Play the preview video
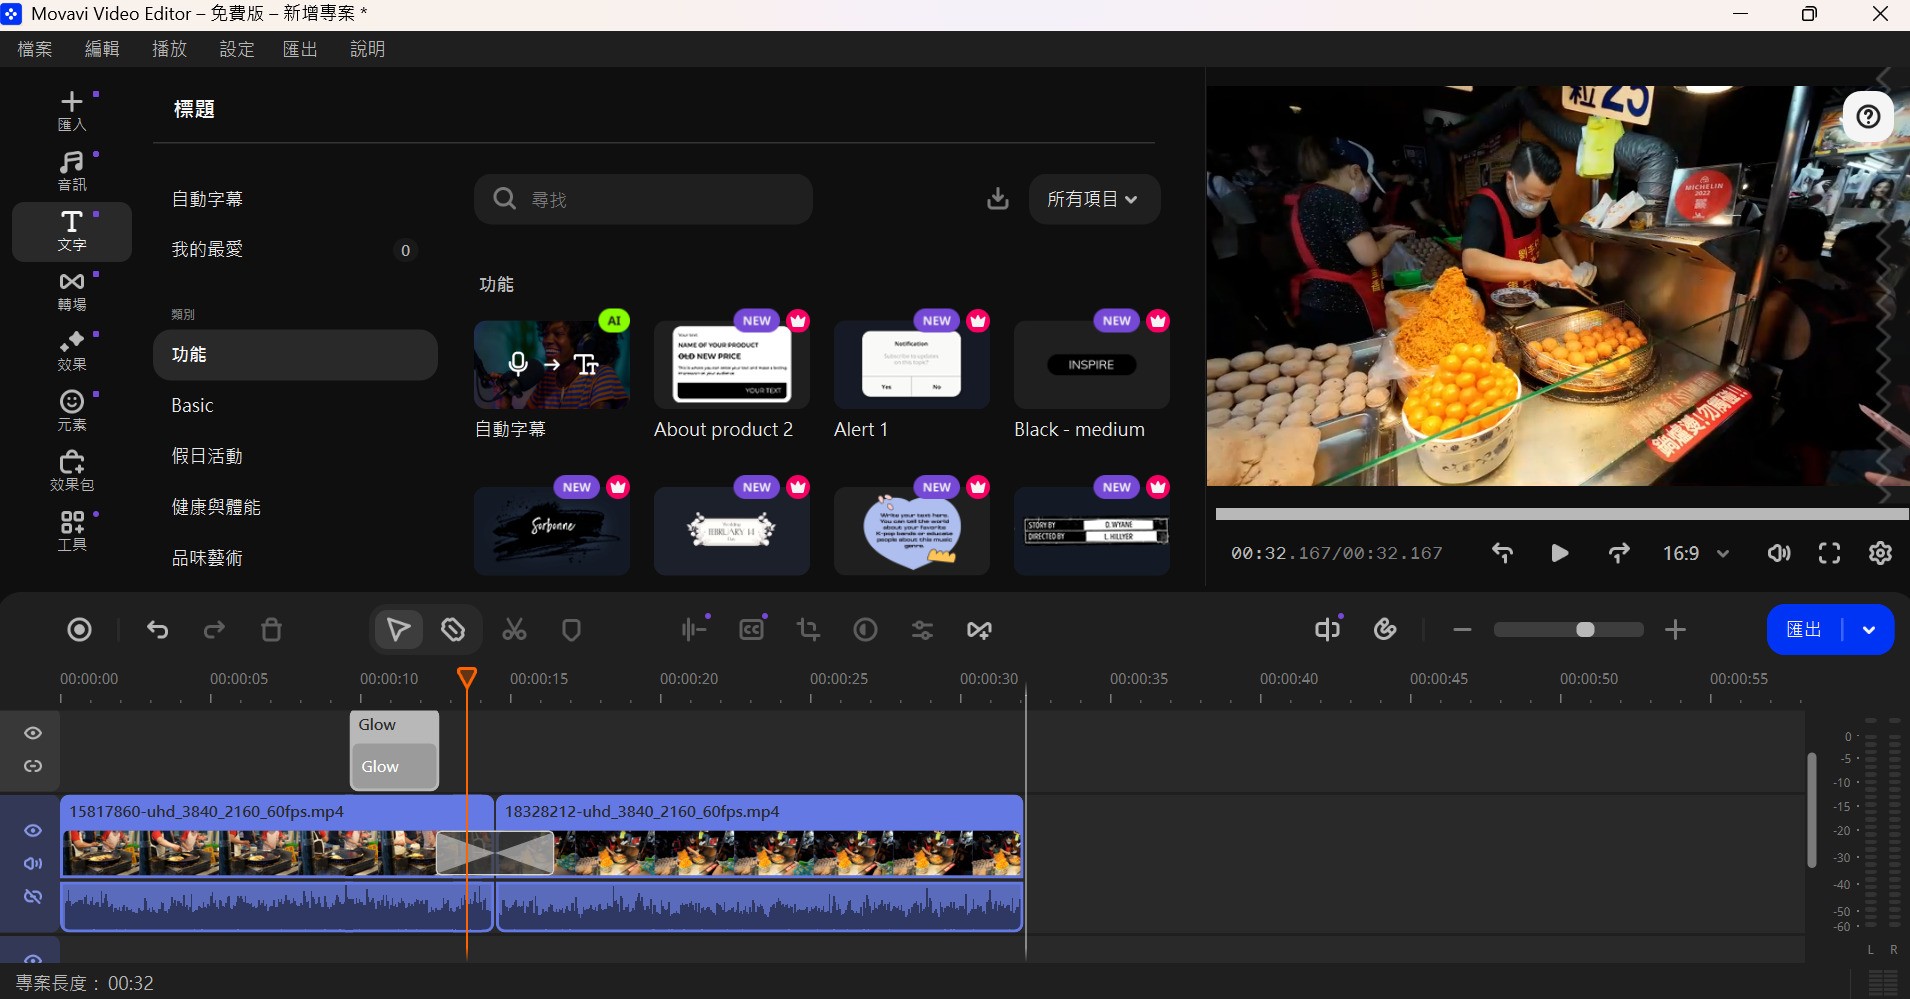Viewport: 1910px width, 999px height. 1559,553
